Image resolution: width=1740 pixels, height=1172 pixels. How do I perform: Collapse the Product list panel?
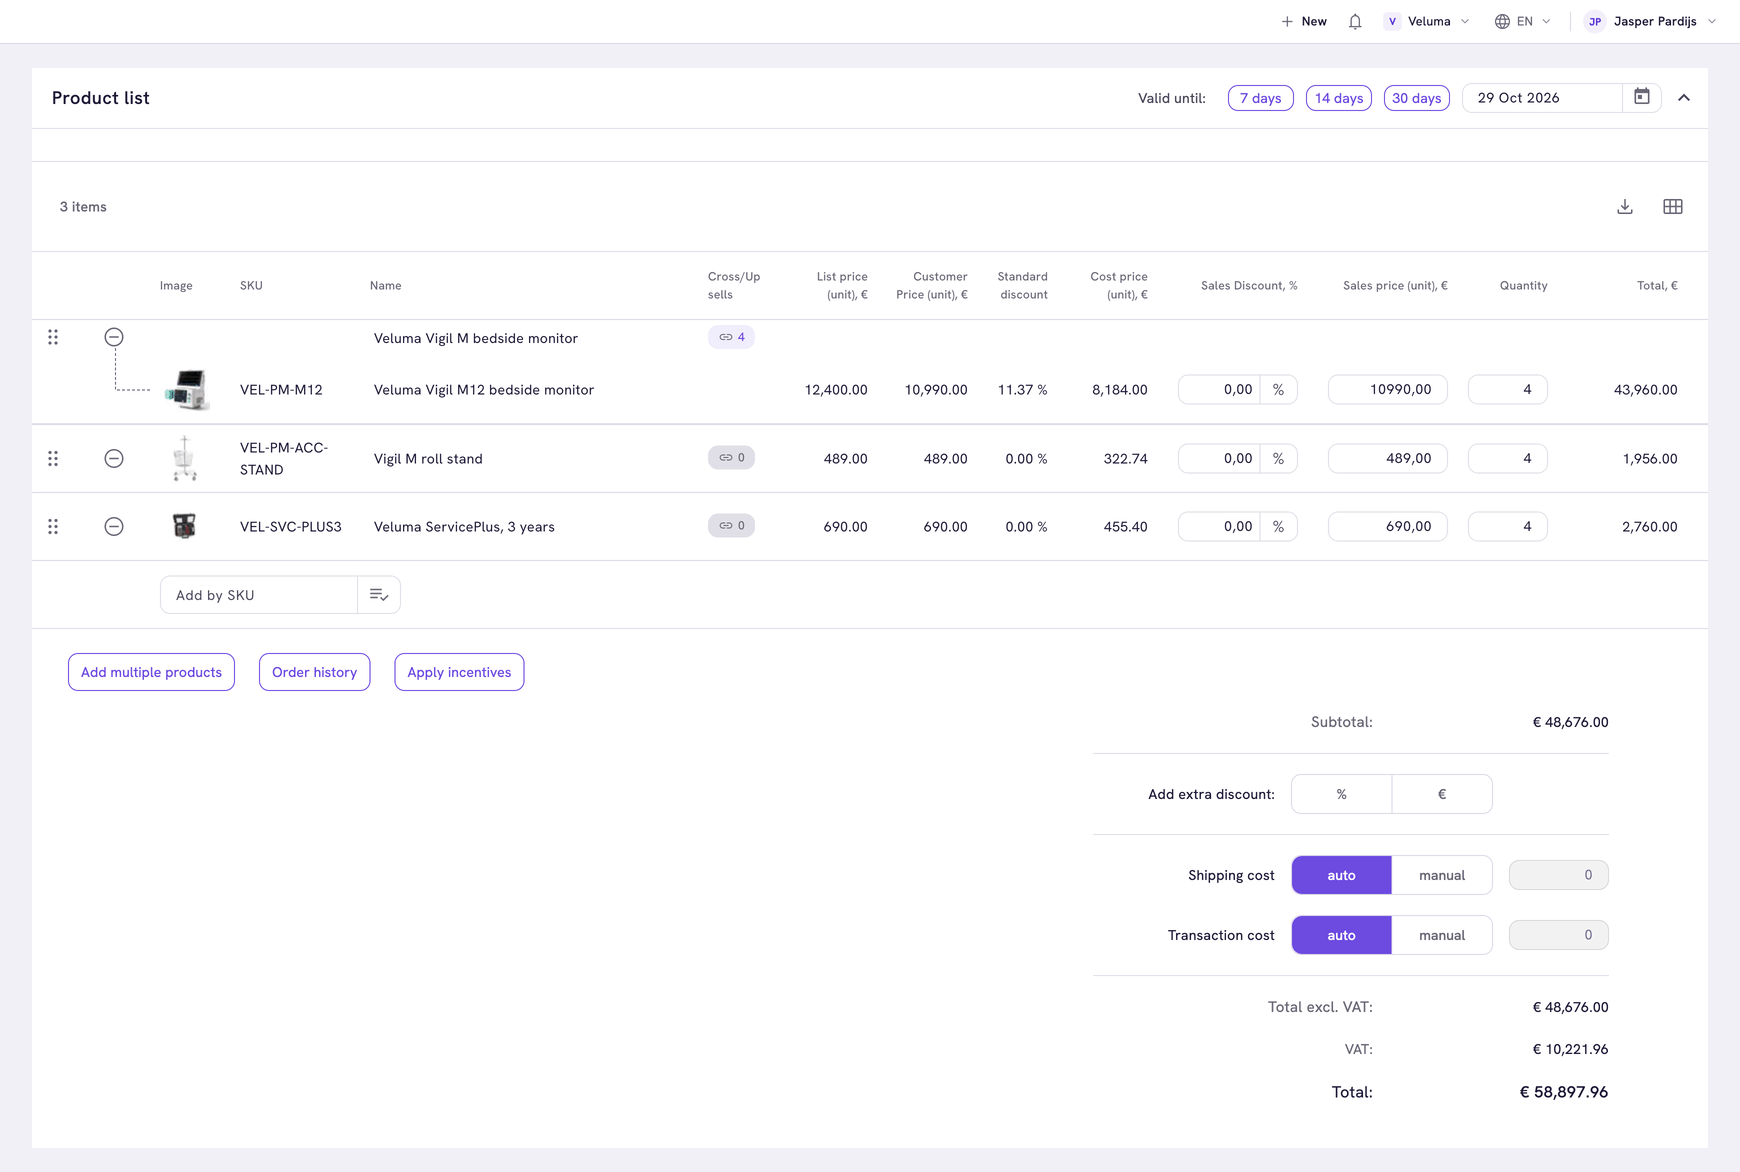click(1684, 98)
